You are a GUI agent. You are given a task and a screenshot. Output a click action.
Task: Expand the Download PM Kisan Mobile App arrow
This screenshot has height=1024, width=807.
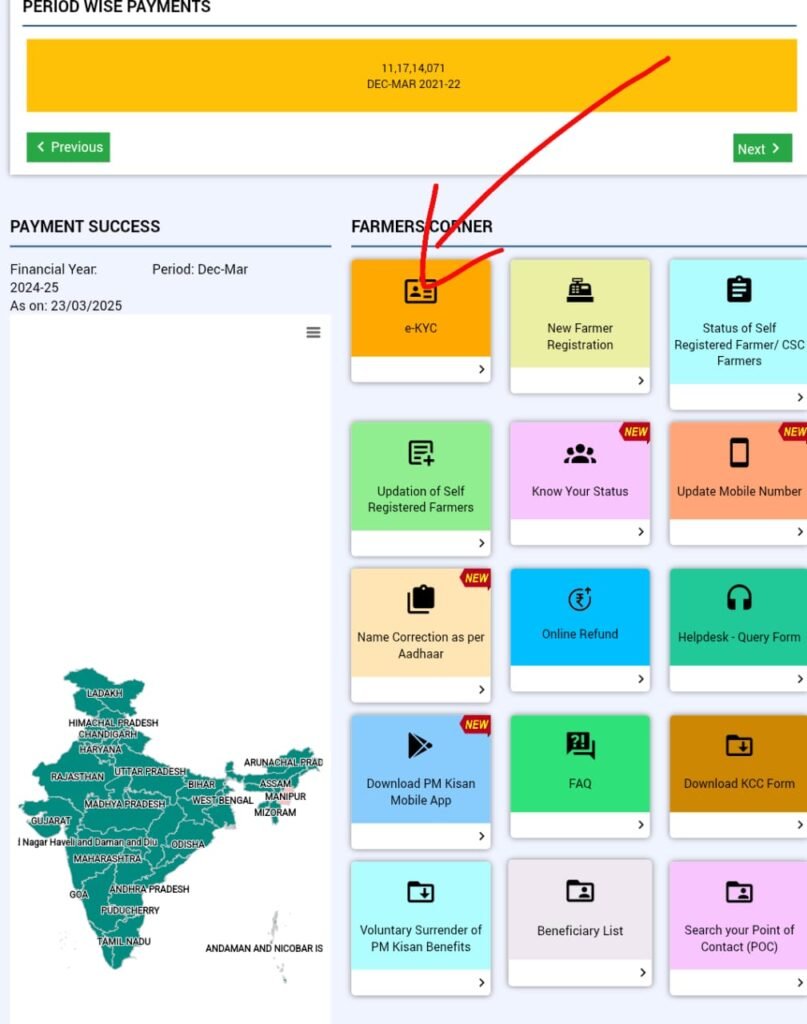pos(482,836)
